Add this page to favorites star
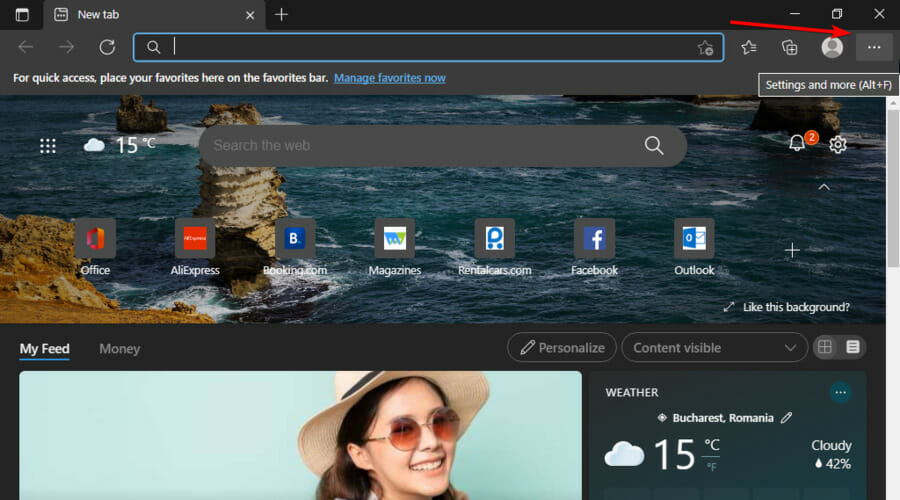Image resolution: width=900 pixels, height=500 pixels. point(705,47)
